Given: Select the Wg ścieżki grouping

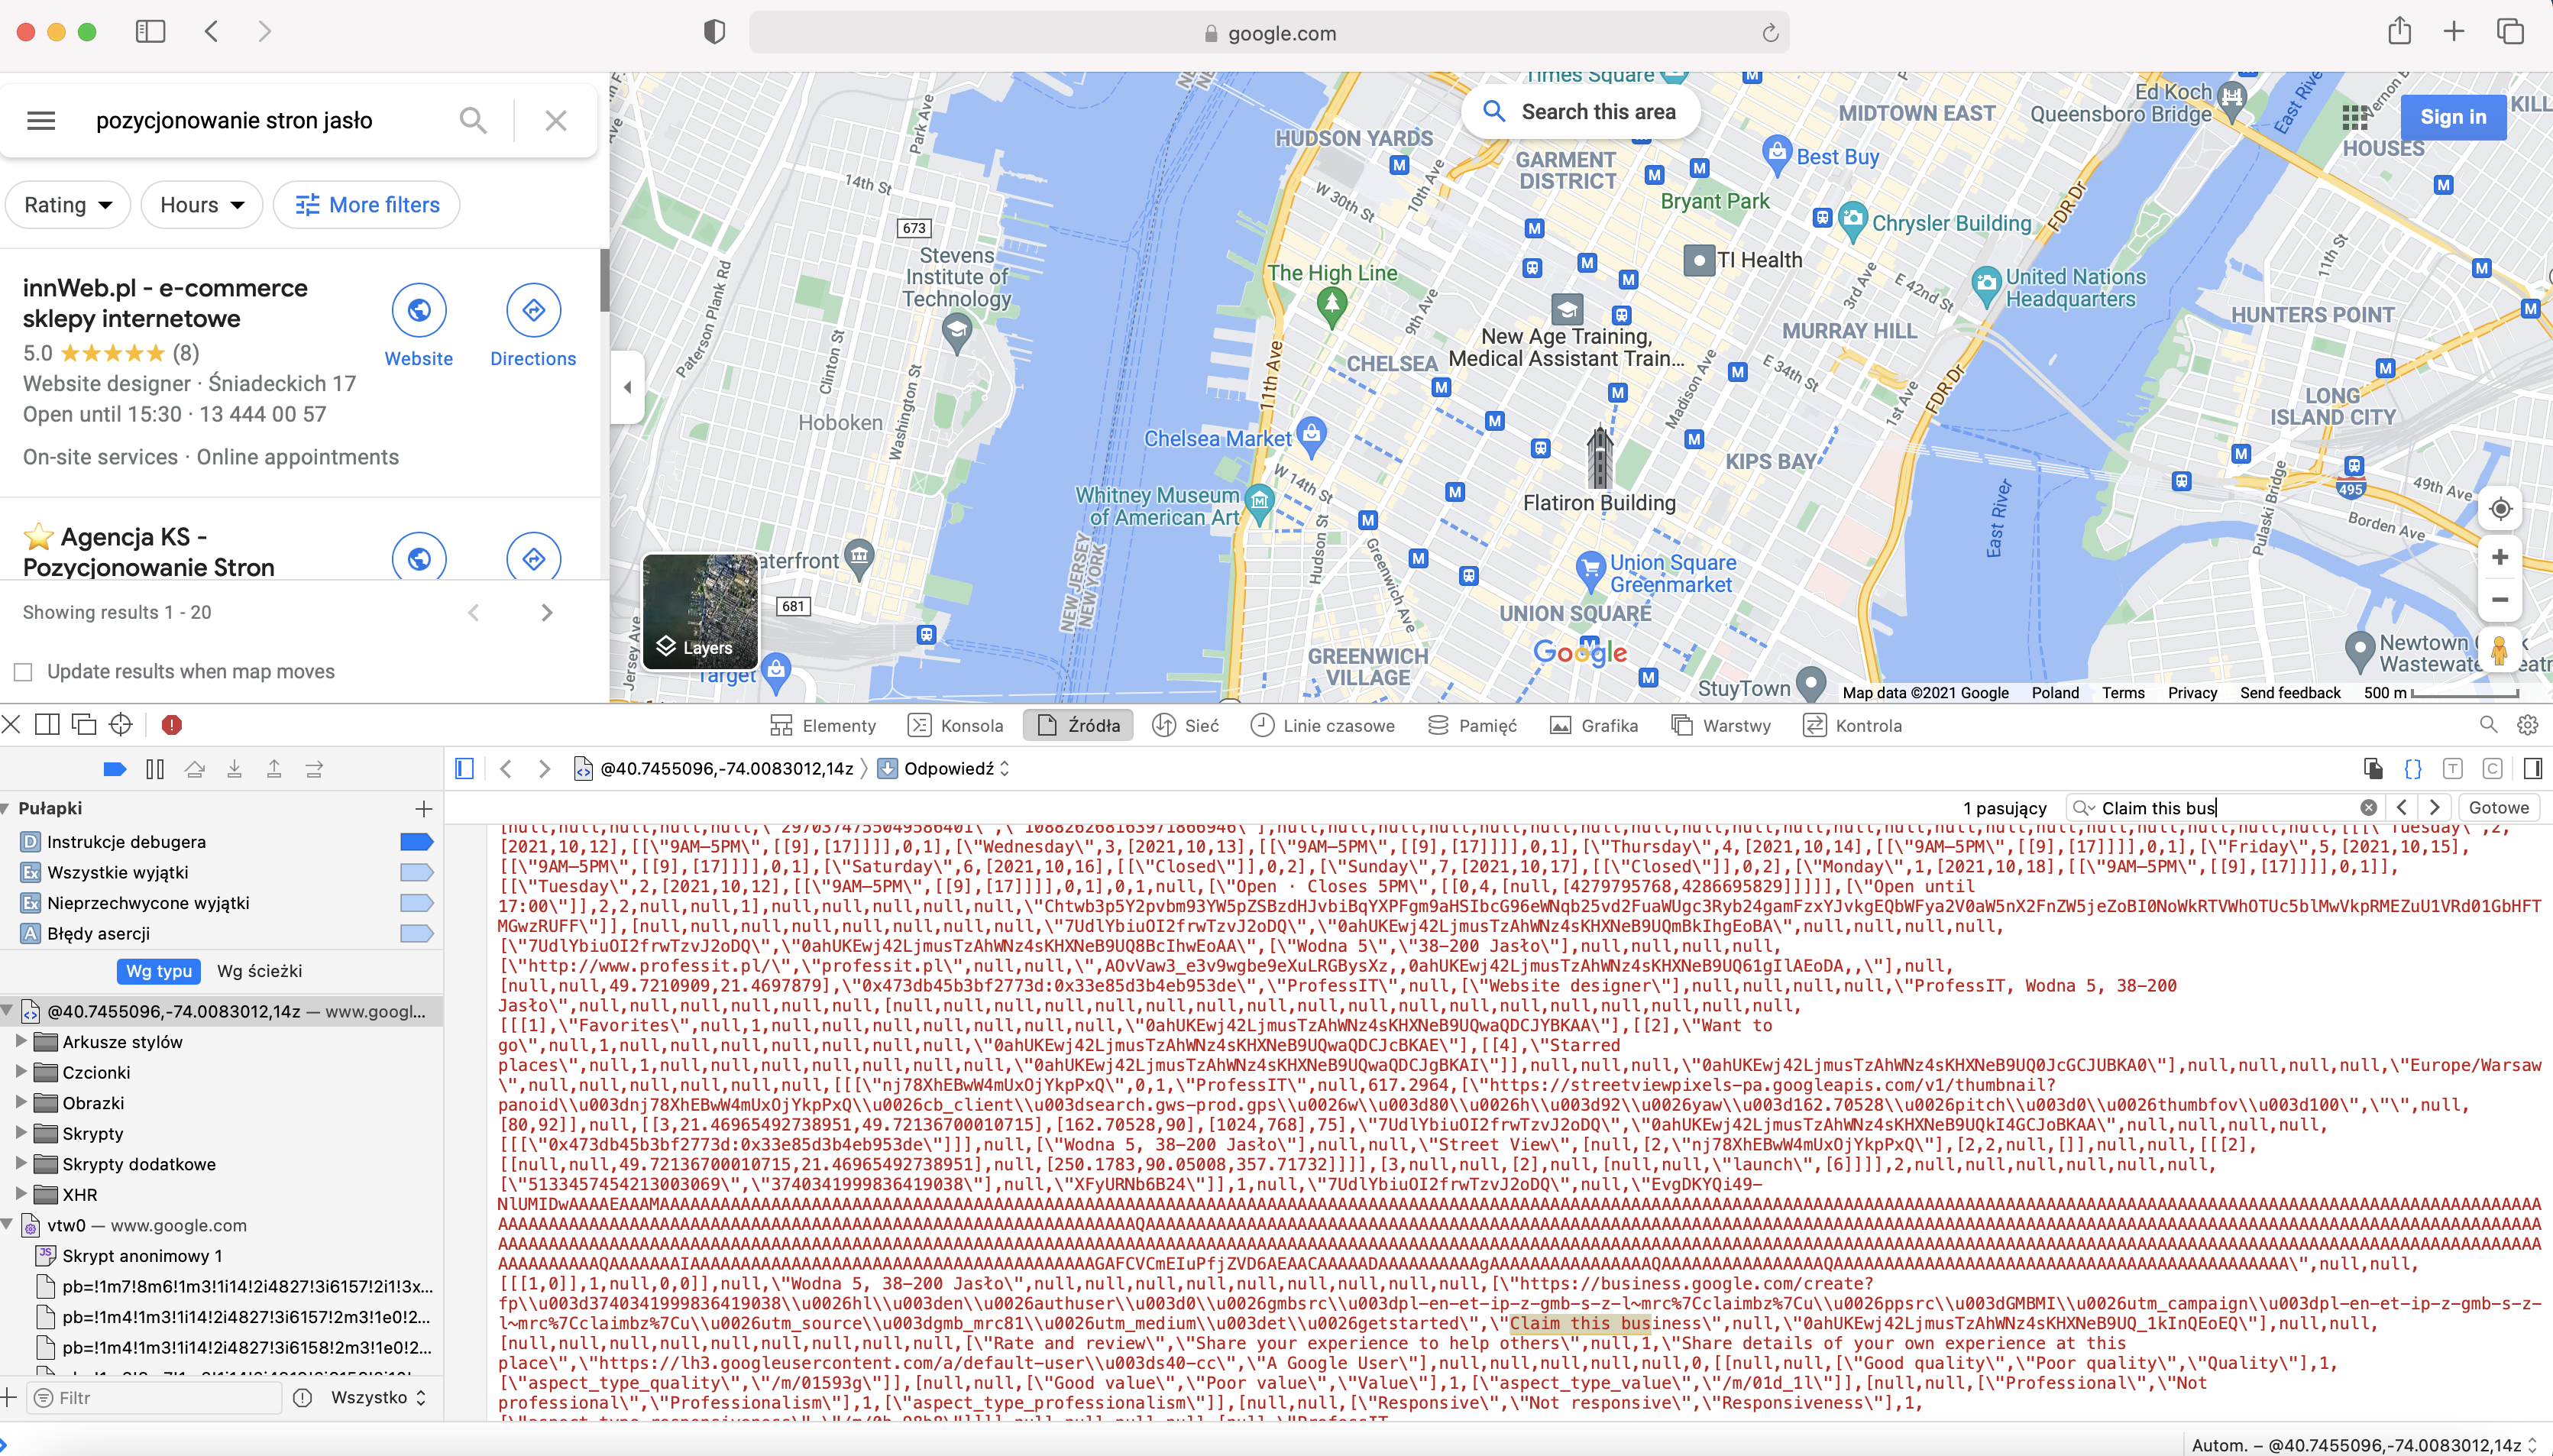Looking at the screenshot, I should 260,971.
